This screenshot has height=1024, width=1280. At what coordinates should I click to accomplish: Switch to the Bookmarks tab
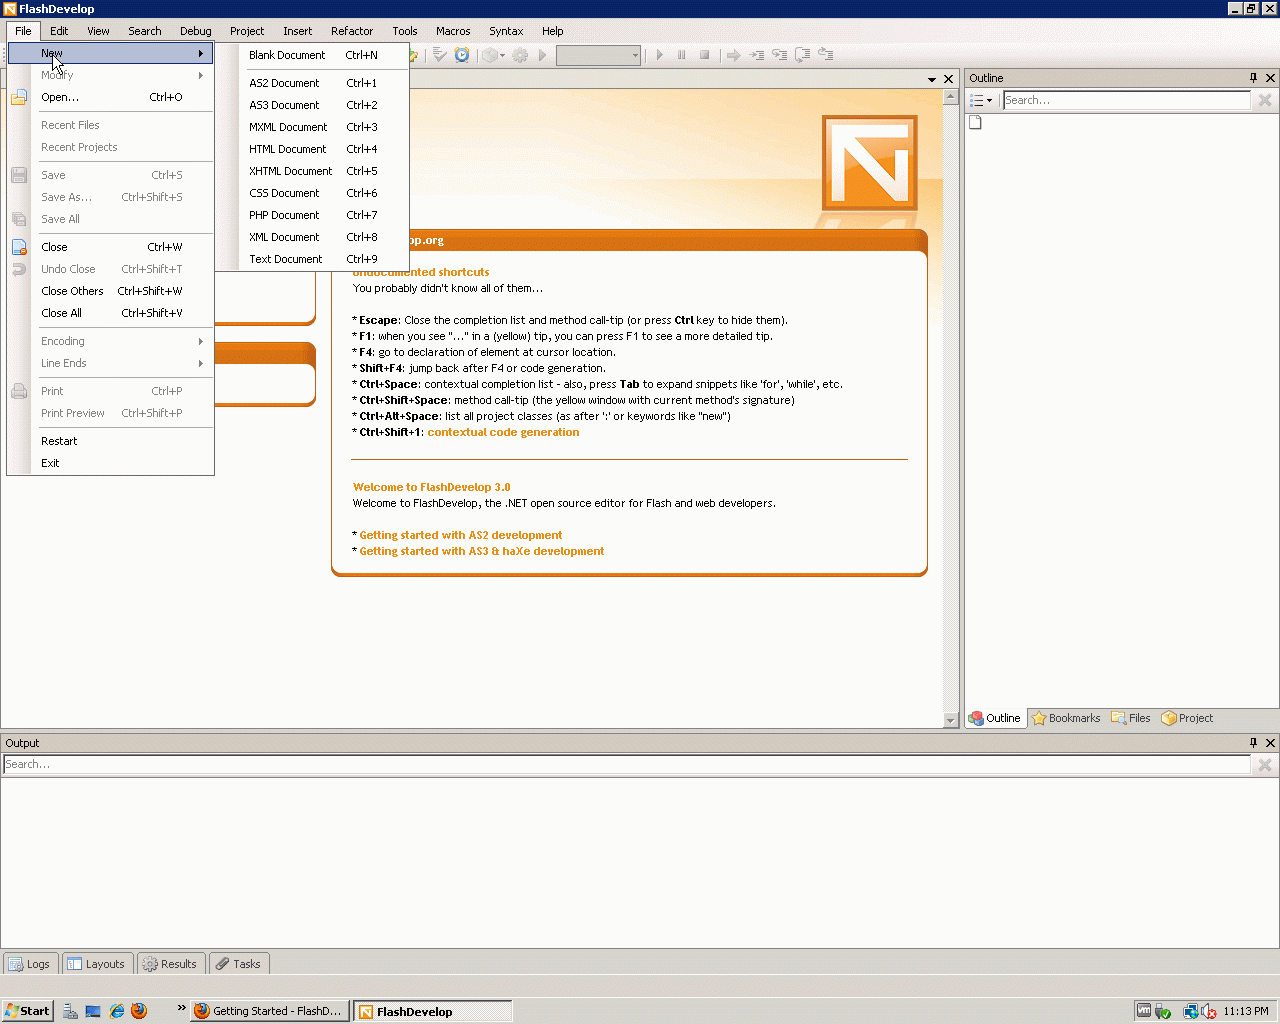click(x=1066, y=718)
